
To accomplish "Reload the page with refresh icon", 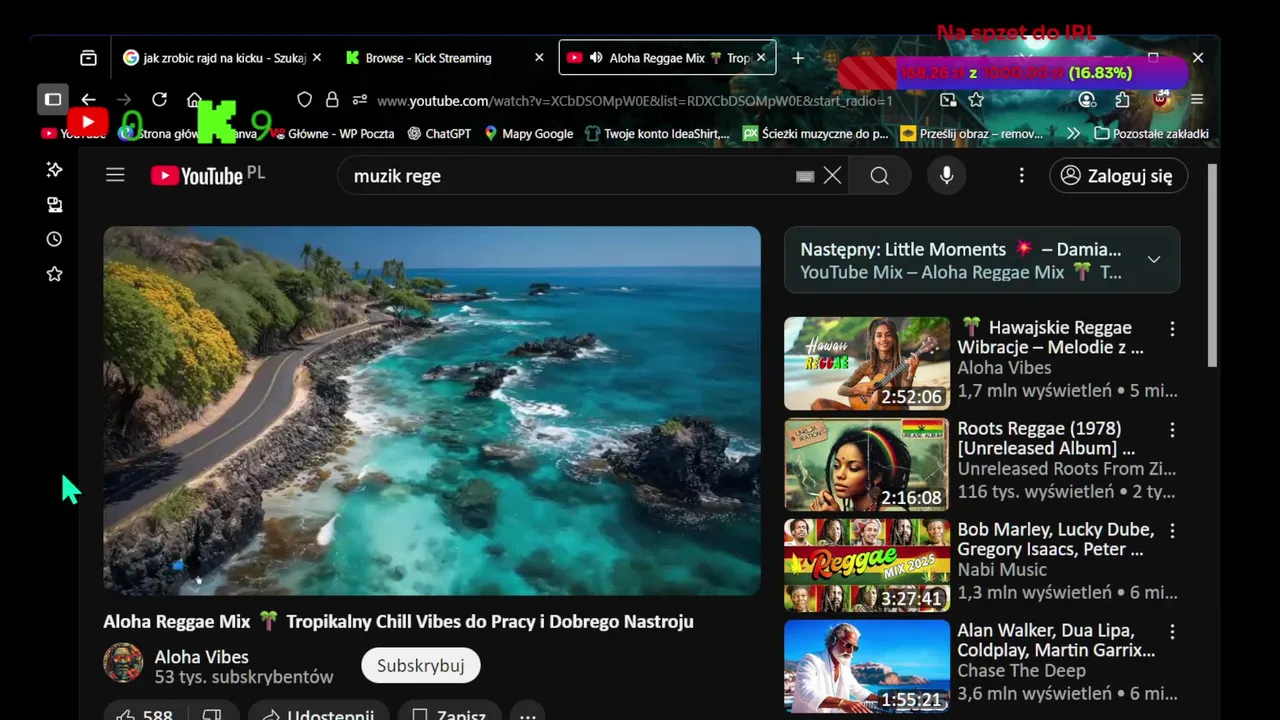I will 159,99.
